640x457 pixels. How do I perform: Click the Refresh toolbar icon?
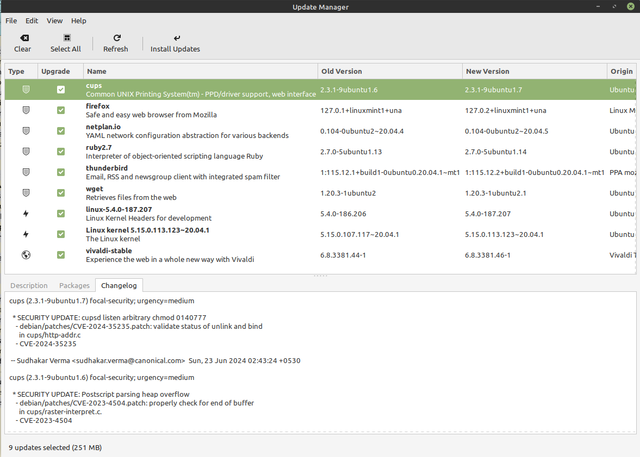point(117,38)
